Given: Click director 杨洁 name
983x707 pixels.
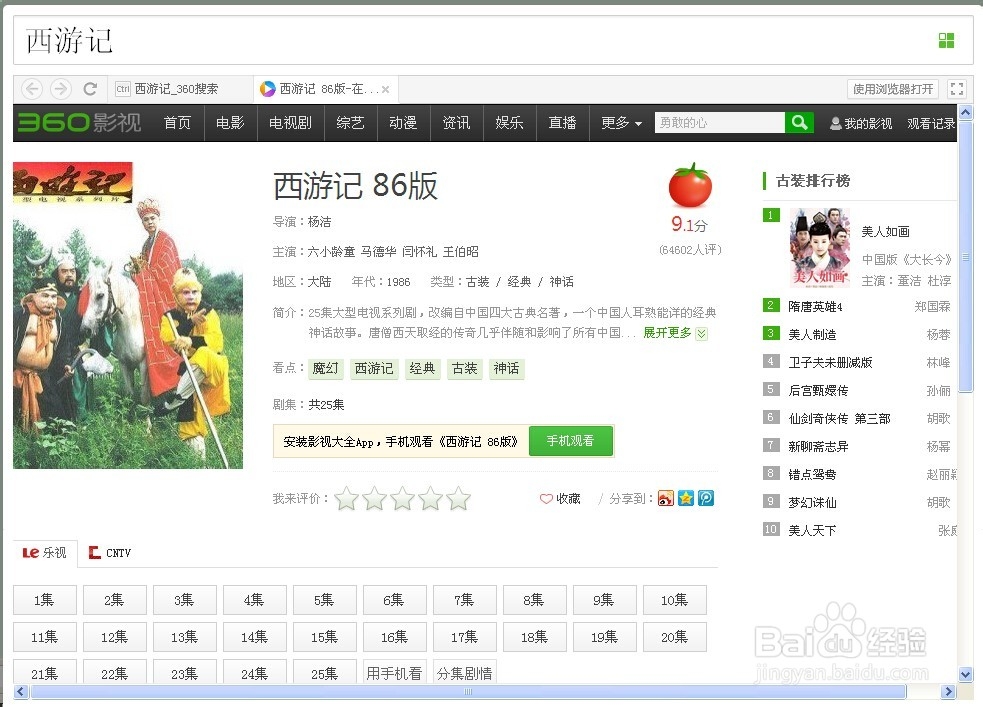Looking at the screenshot, I should click(x=319, y=222).
